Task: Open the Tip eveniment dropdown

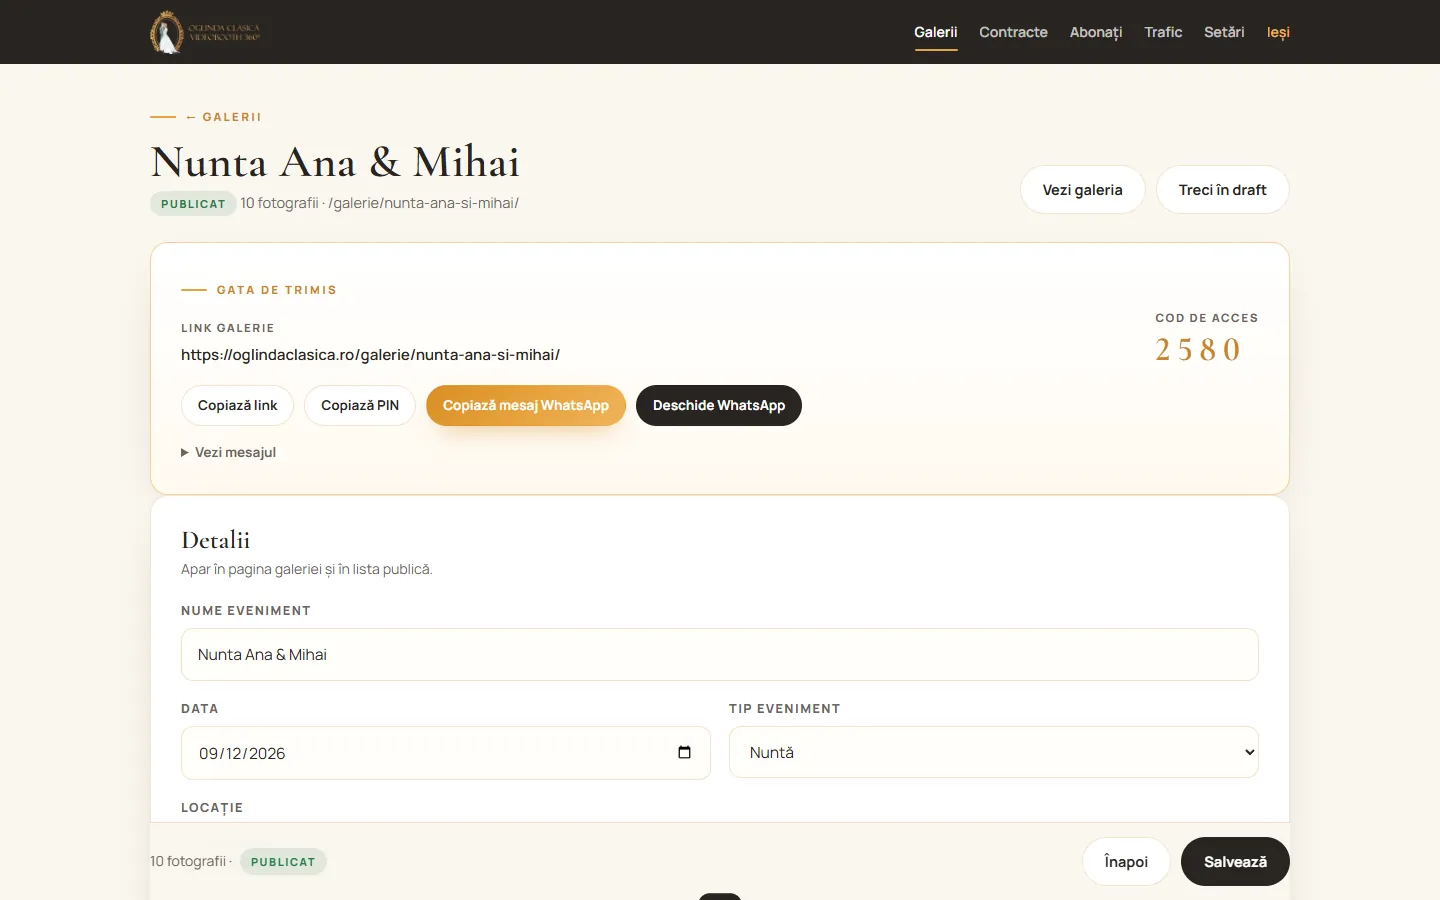Action: pos(993,752)
